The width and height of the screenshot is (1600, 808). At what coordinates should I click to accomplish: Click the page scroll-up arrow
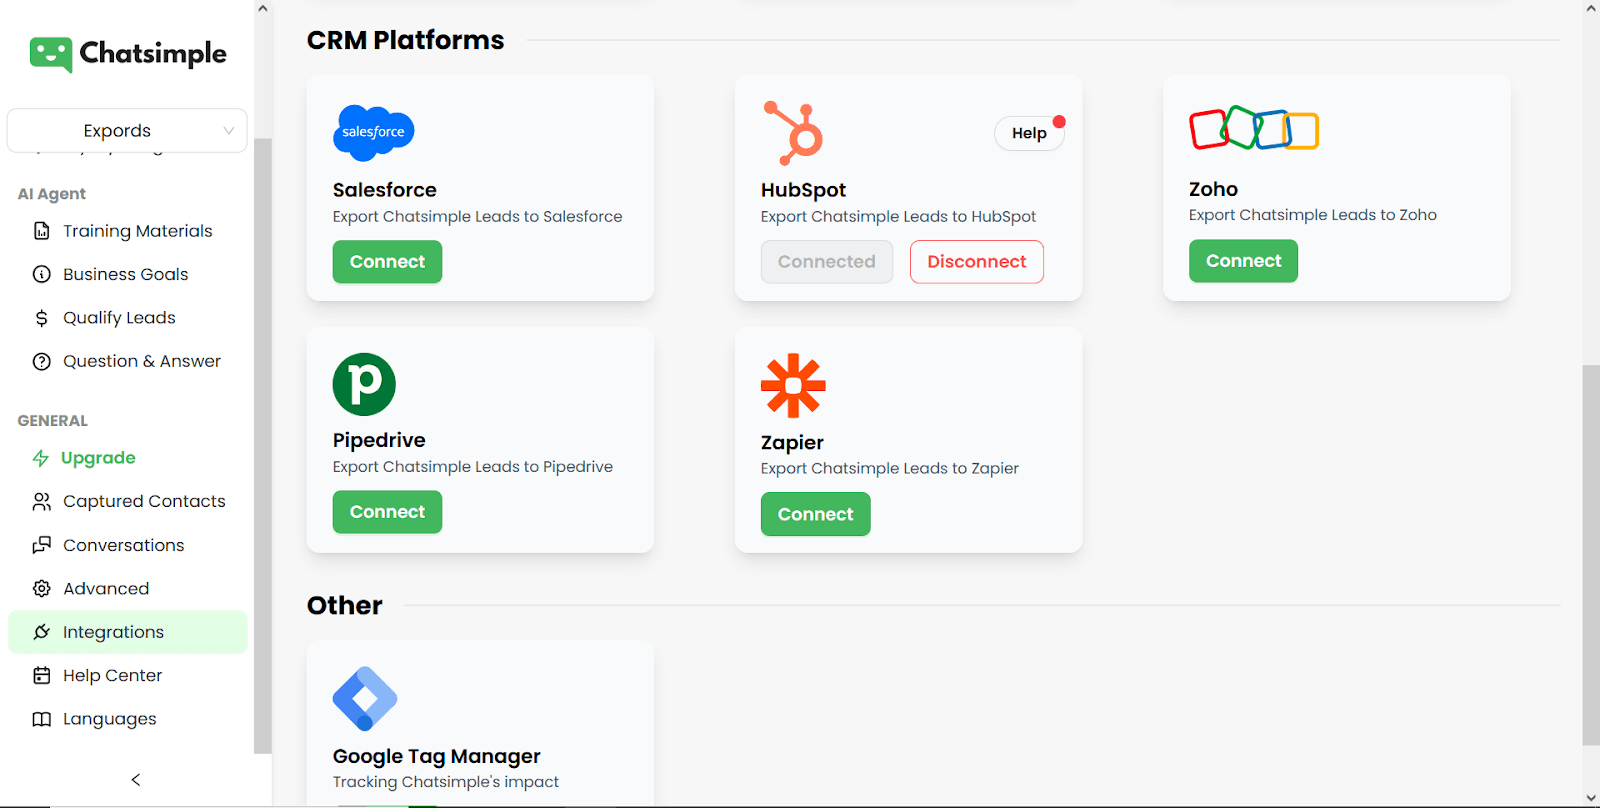tap(1591, 9)
